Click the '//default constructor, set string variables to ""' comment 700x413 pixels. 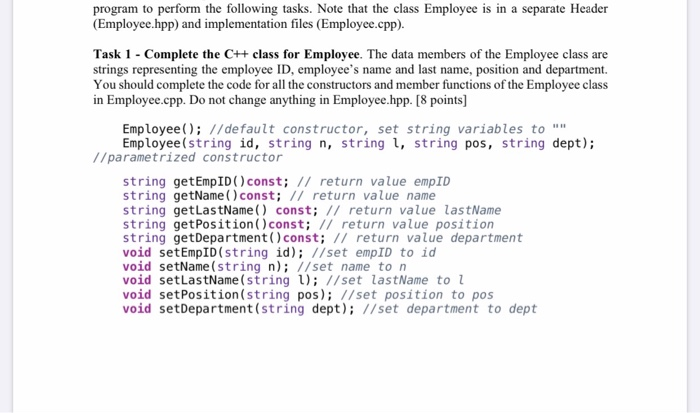click(x=388, y=129)
